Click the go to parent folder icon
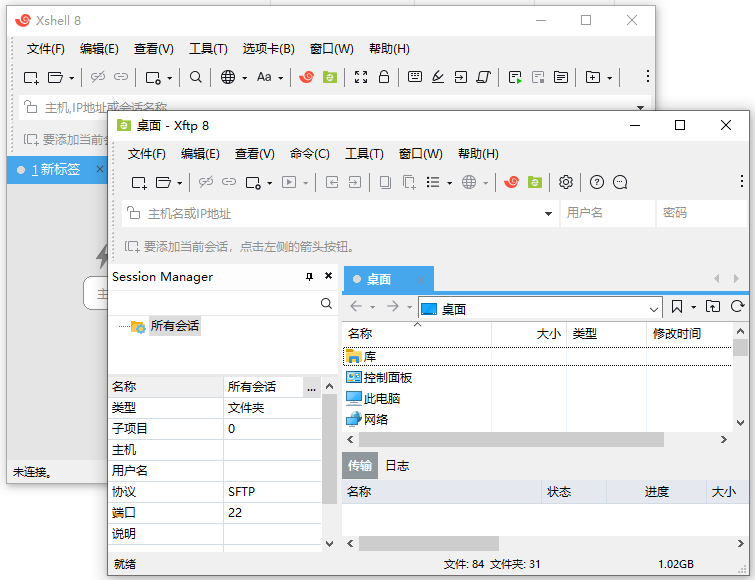 pos(713,307)
